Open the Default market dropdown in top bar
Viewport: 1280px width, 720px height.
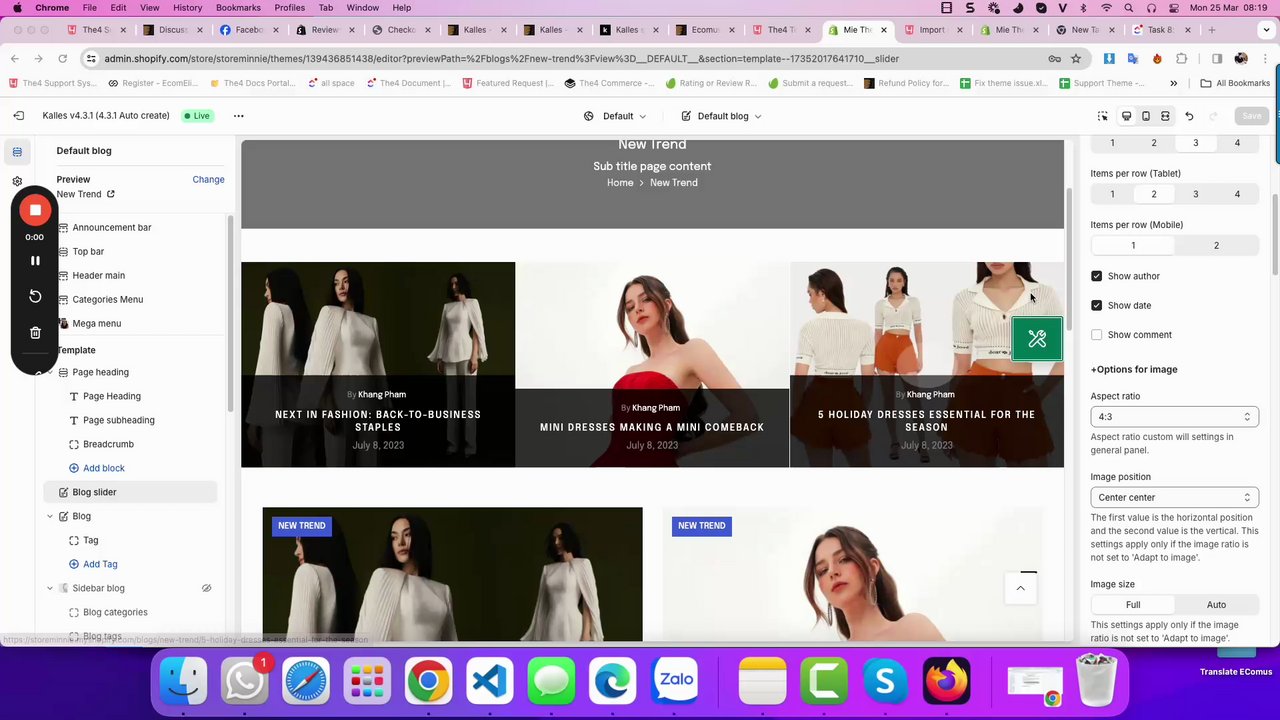615,116
